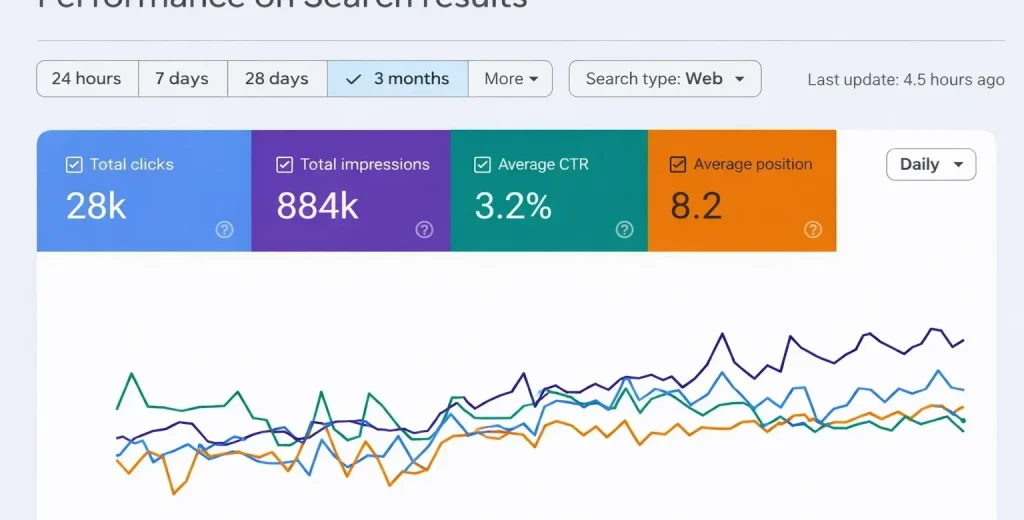Toggle the Total clicks checkbox
The height and width of the screenshot is (520, 1024).
tap(74, 165)
